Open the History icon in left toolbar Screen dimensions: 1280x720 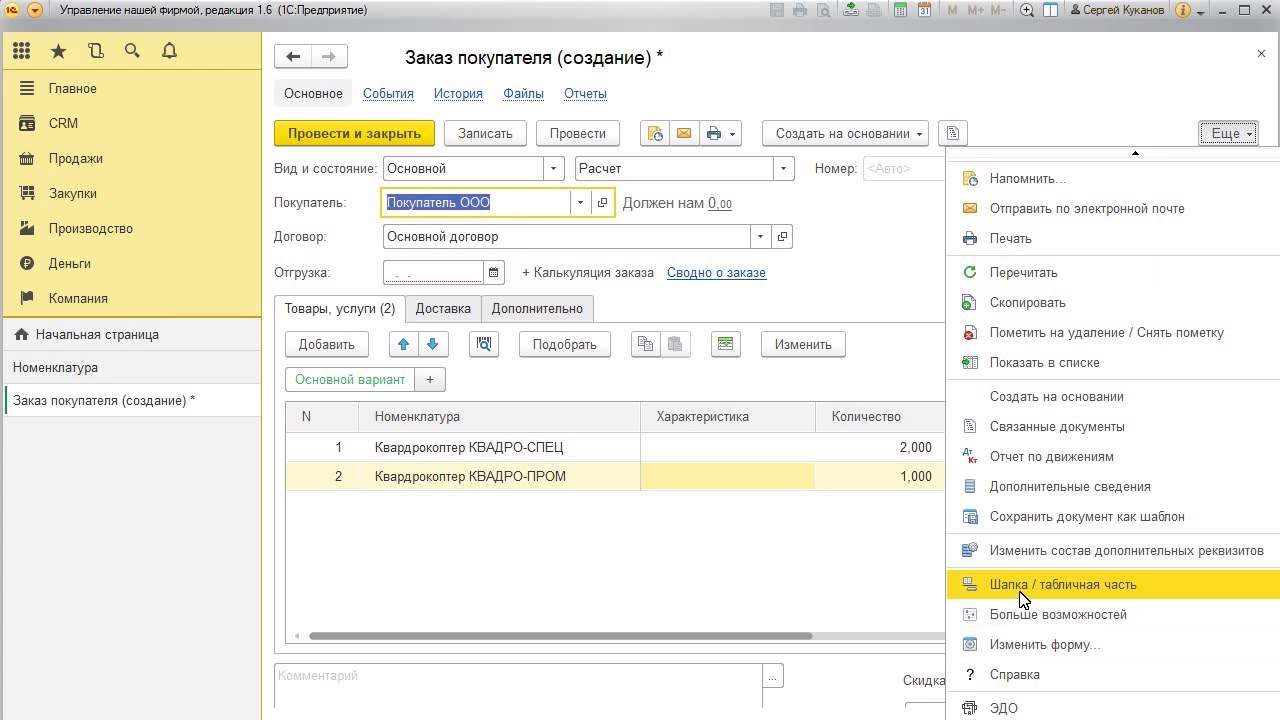pos(95,51)
